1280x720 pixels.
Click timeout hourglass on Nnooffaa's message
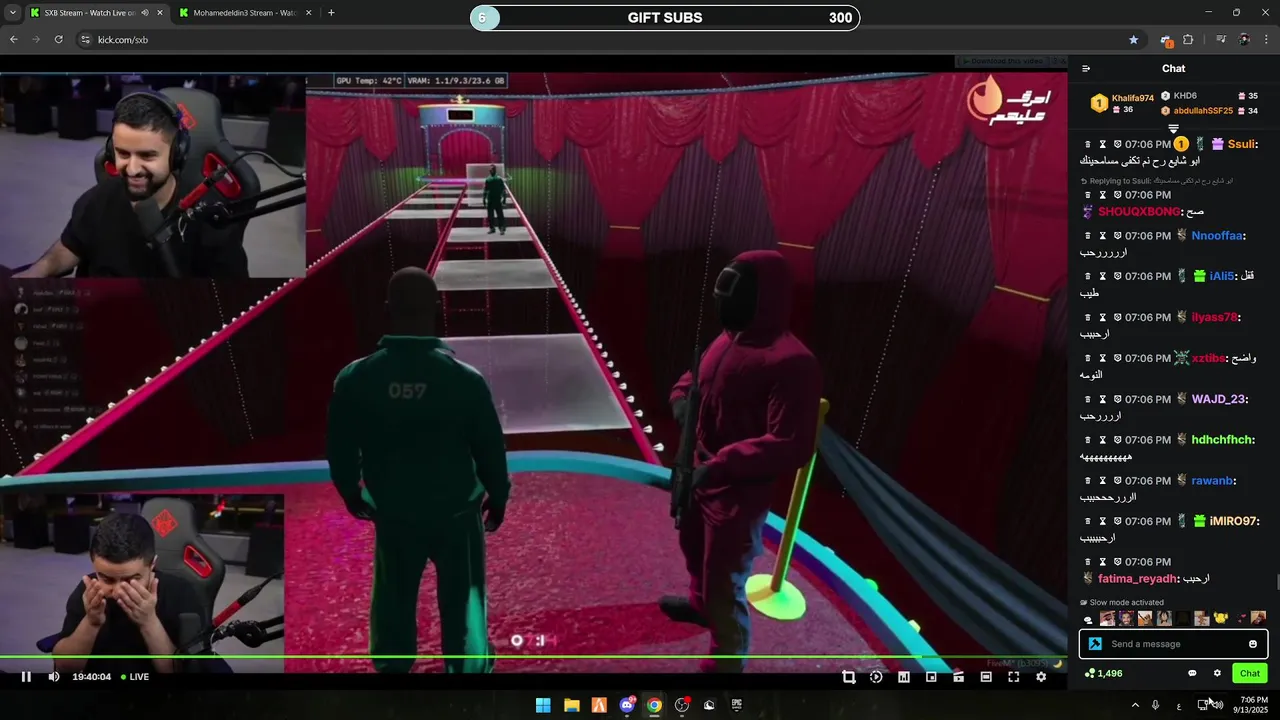pos(1103,236)
